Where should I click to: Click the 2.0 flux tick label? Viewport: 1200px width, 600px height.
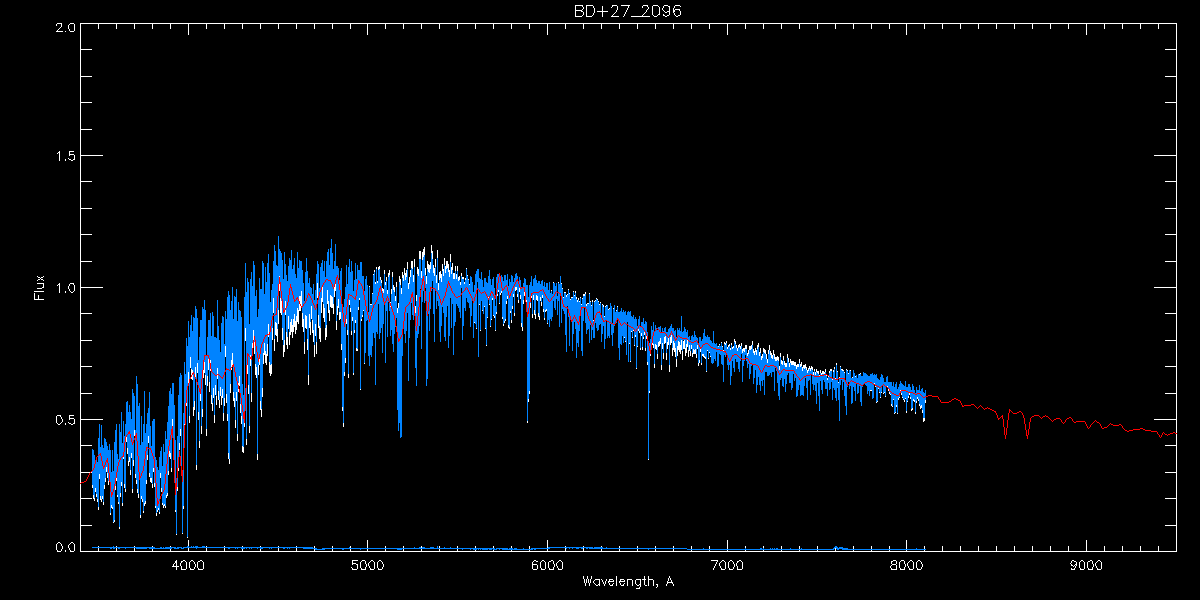point(65,27)
